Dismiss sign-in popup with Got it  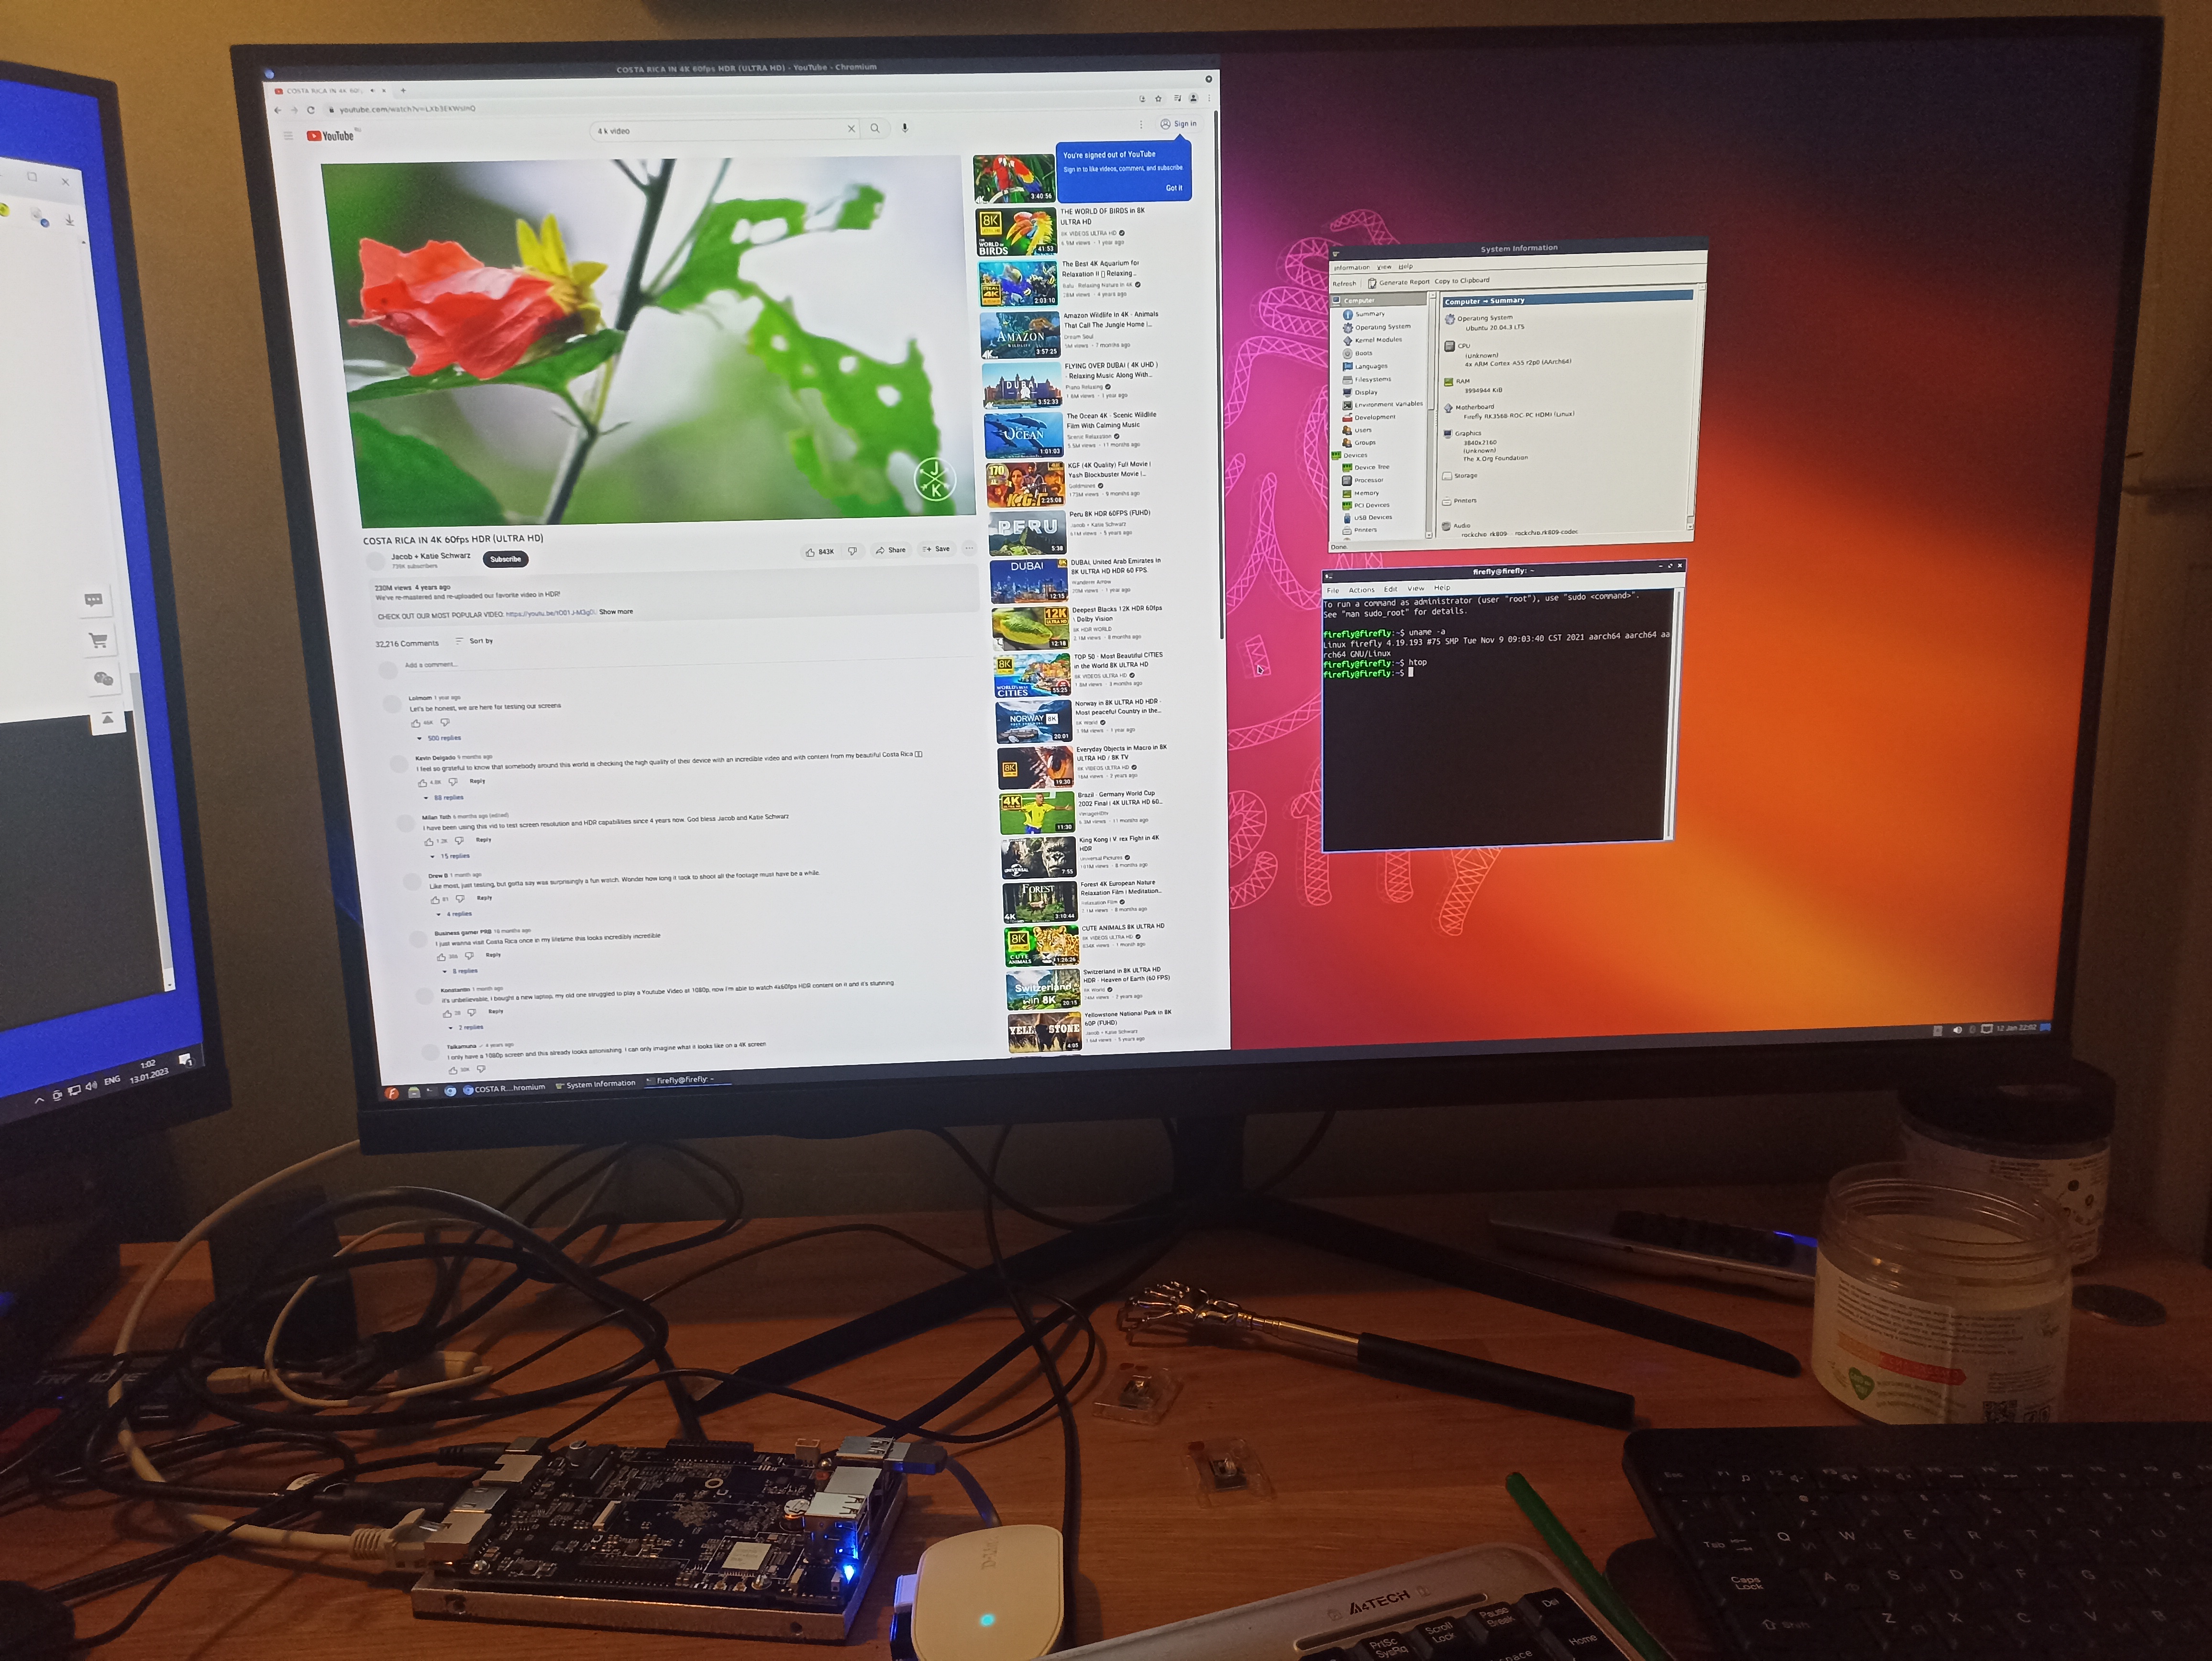coord(1173,188)
